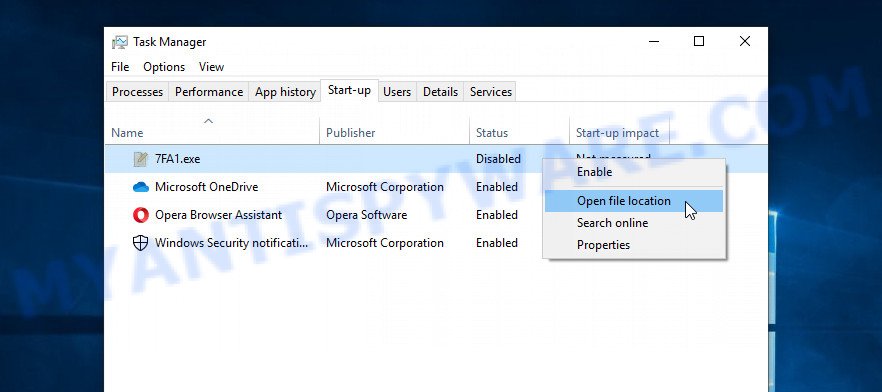
Task: Select the 7FA1.exe row name
Action: (x=177, y=159)
